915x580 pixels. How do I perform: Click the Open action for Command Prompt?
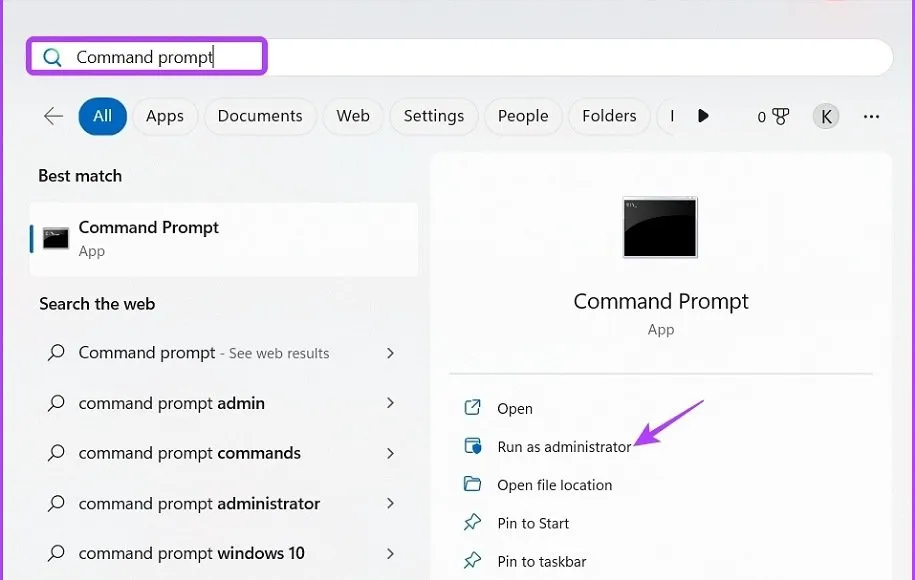click(515, 408)
